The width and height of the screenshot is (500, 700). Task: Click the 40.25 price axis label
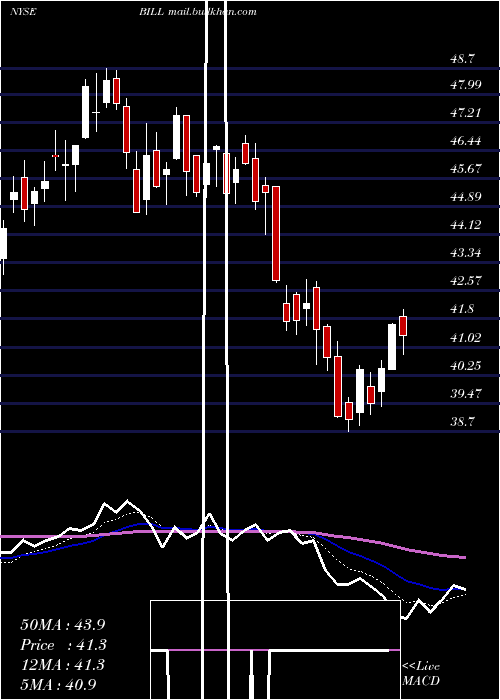point(466,366)
